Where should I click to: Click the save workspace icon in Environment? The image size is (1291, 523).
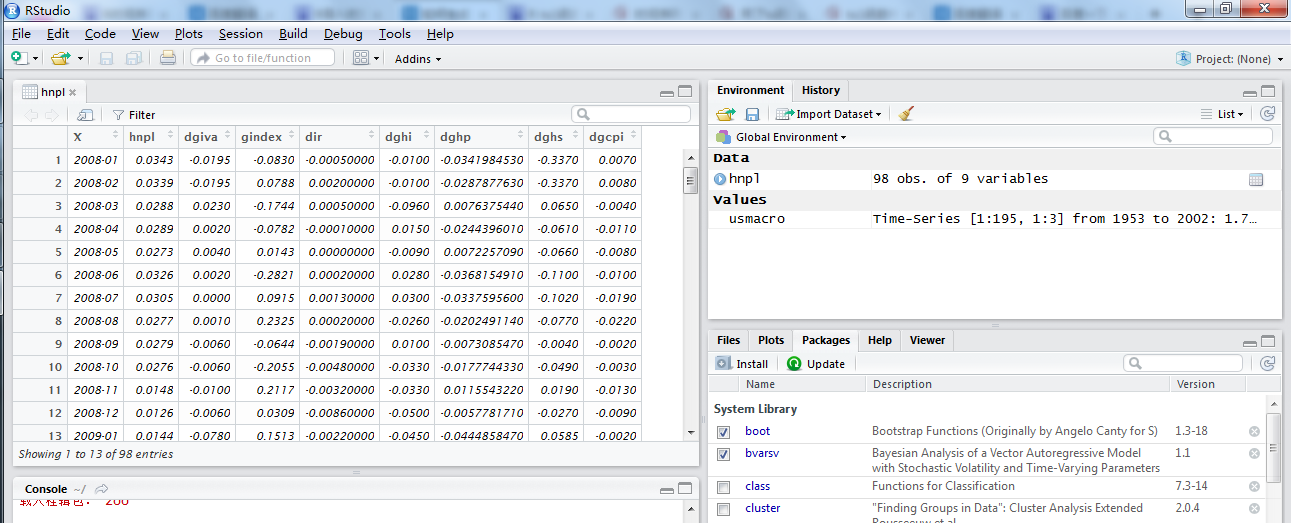click(x=752, y=114)
